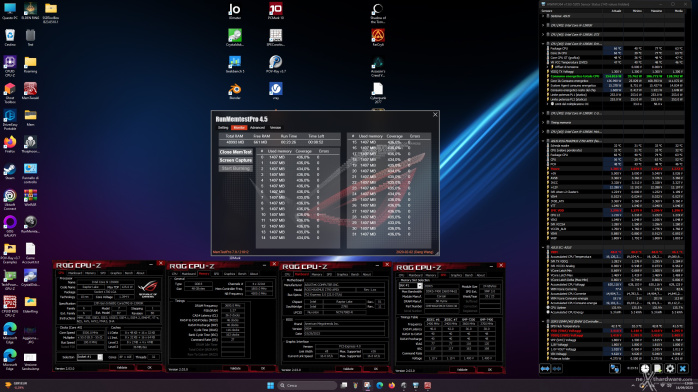Open Slot #1 dropdown in CPU-Z SPD window
The image size is (698, 392).
[410, 286]
